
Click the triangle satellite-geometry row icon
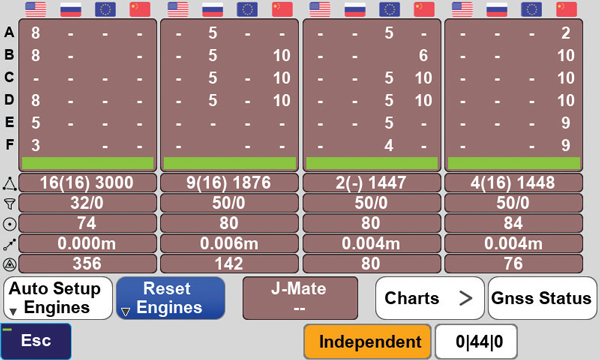(x=10, y=184)
